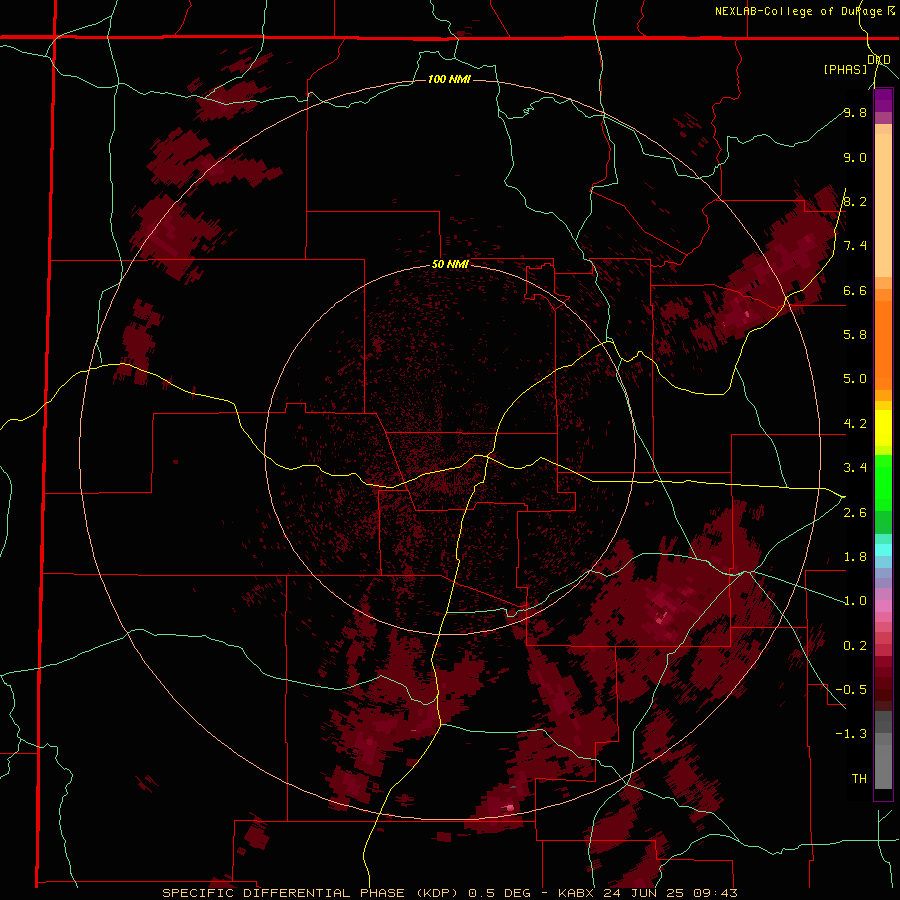Click the NEXLAB-College of DuPage credit text
Screen dimensions: 900x900
[x=799, y=11]
